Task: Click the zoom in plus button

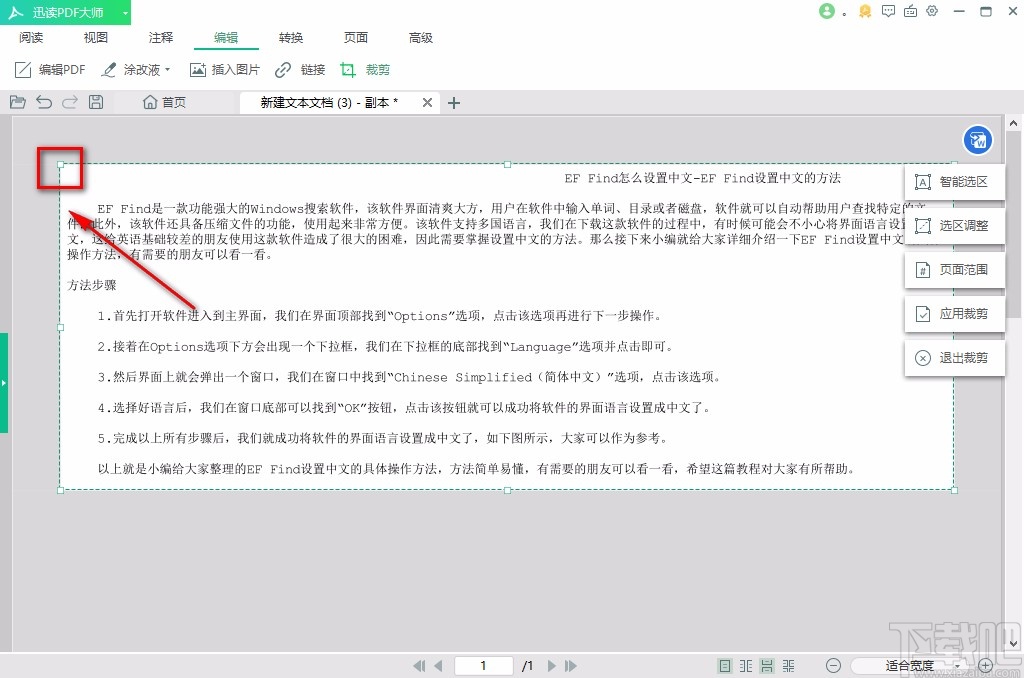Action: coord(985,666)
